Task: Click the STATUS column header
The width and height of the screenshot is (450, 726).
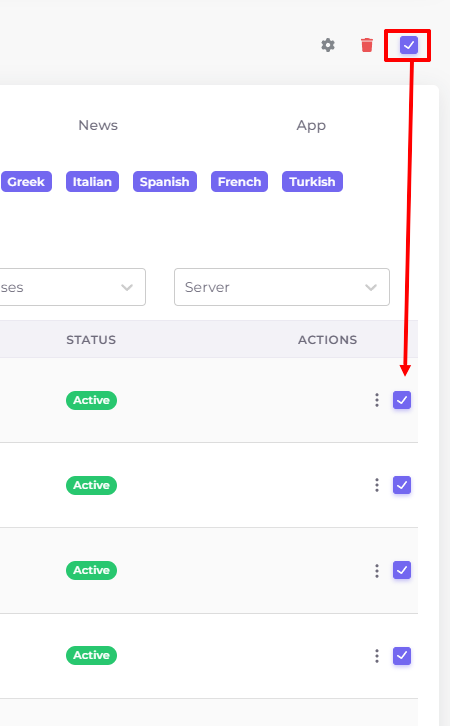Action: tap(91, 340)
